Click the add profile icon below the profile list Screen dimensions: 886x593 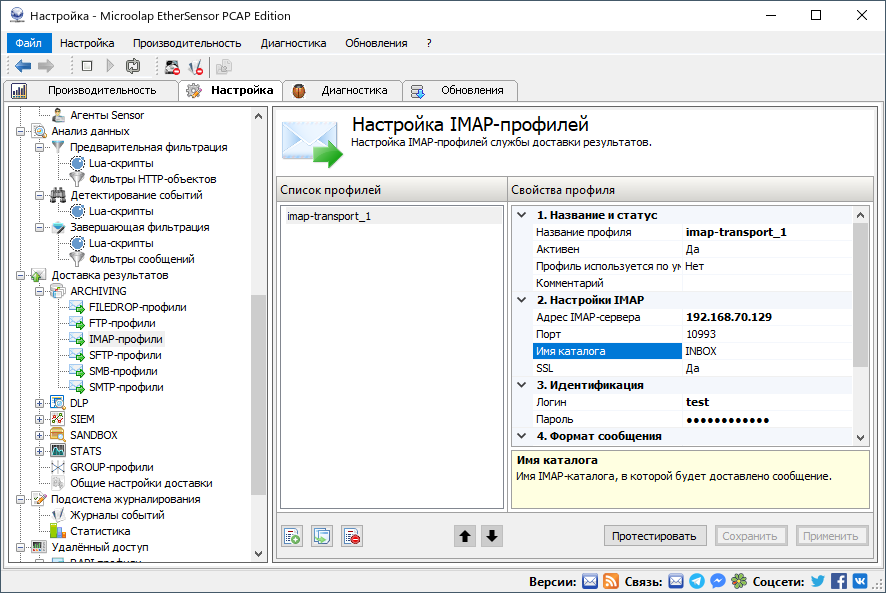click(292, 535)
